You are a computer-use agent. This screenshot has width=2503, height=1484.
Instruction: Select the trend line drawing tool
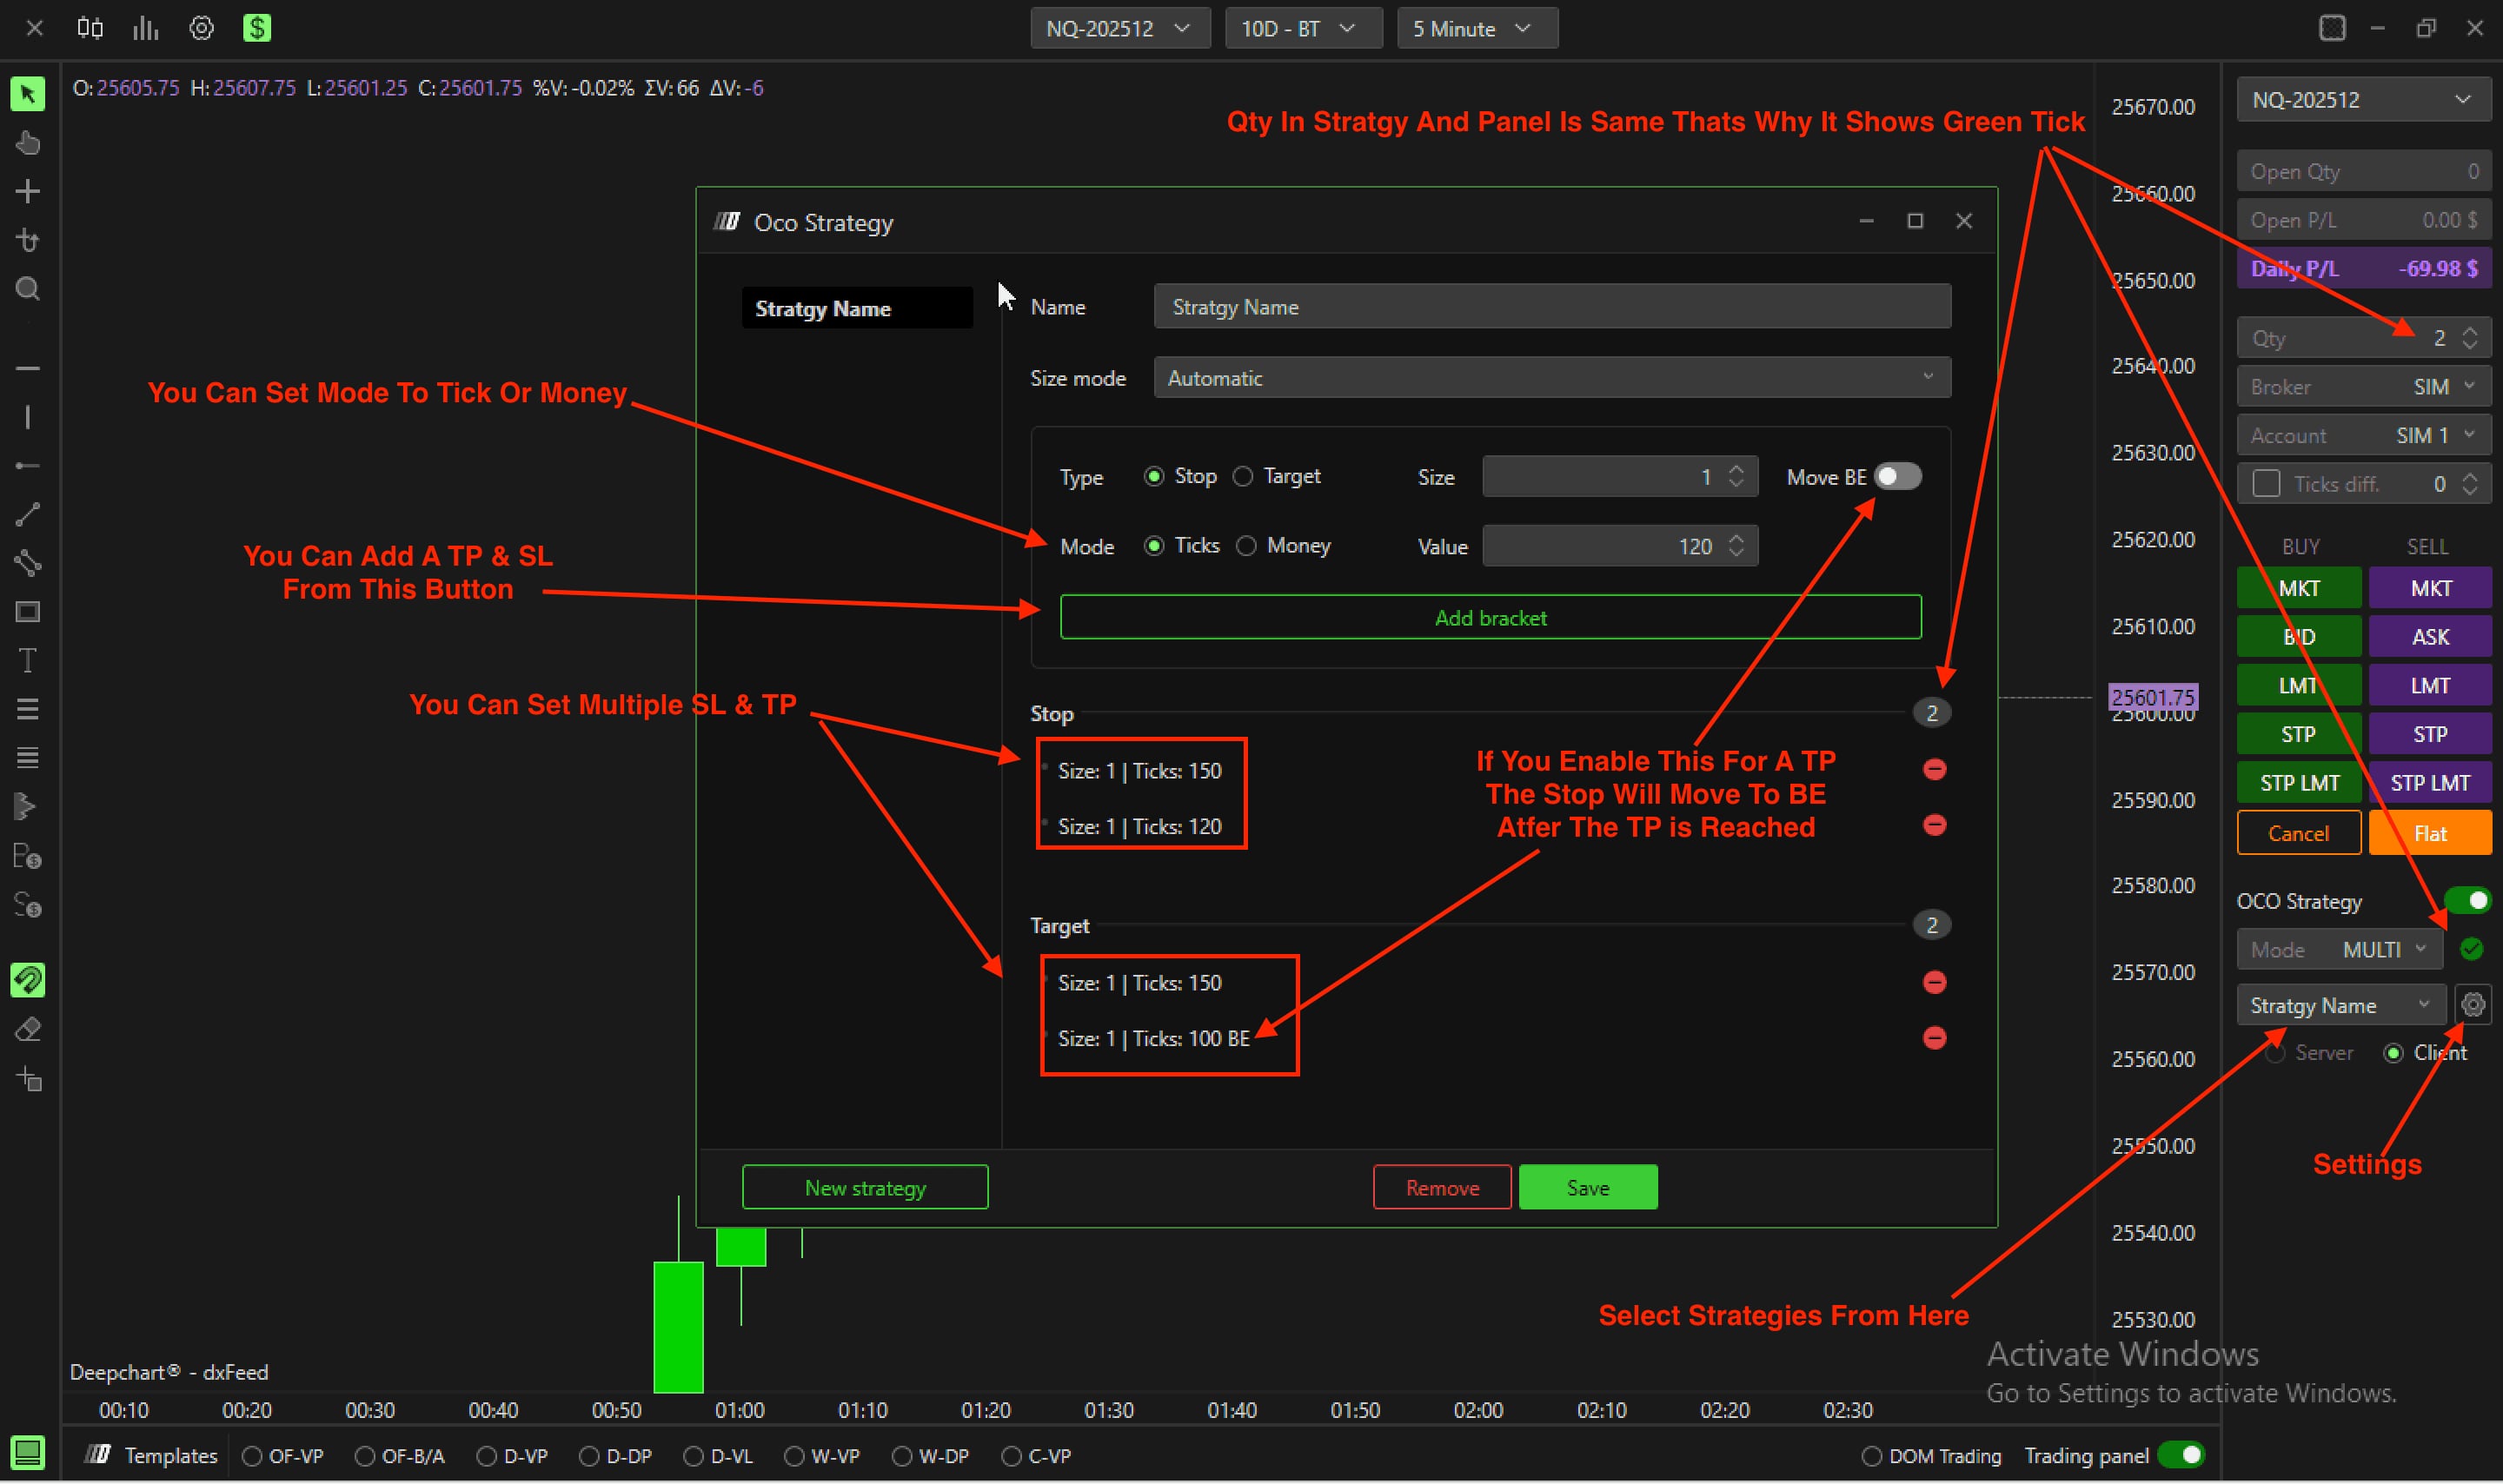click(x=28, y=514)
